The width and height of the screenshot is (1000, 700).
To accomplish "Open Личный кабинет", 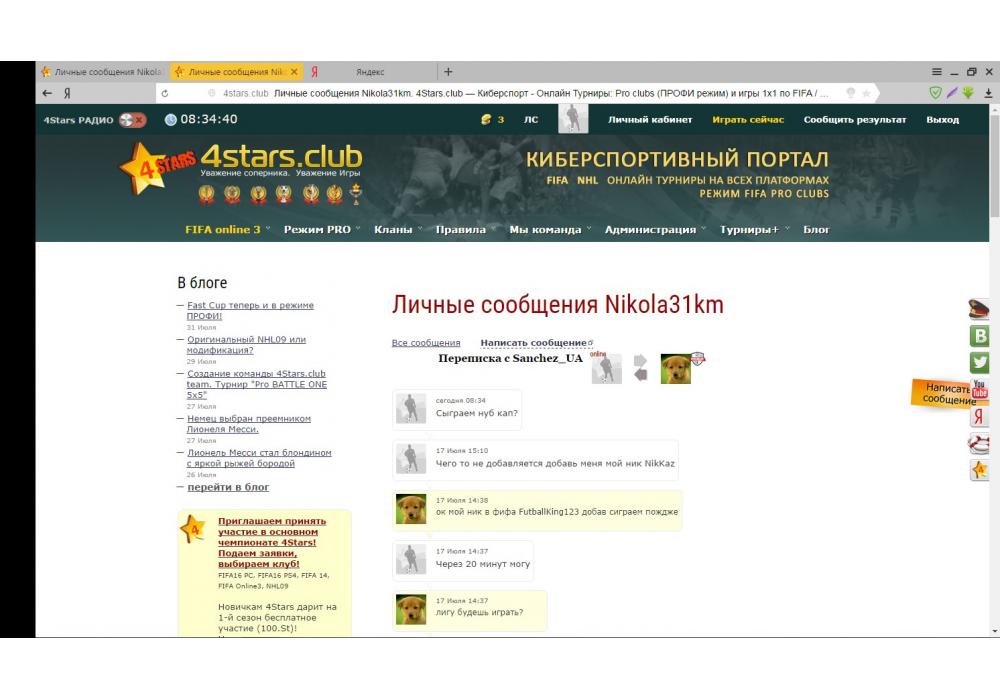I will tap(650, 120).
